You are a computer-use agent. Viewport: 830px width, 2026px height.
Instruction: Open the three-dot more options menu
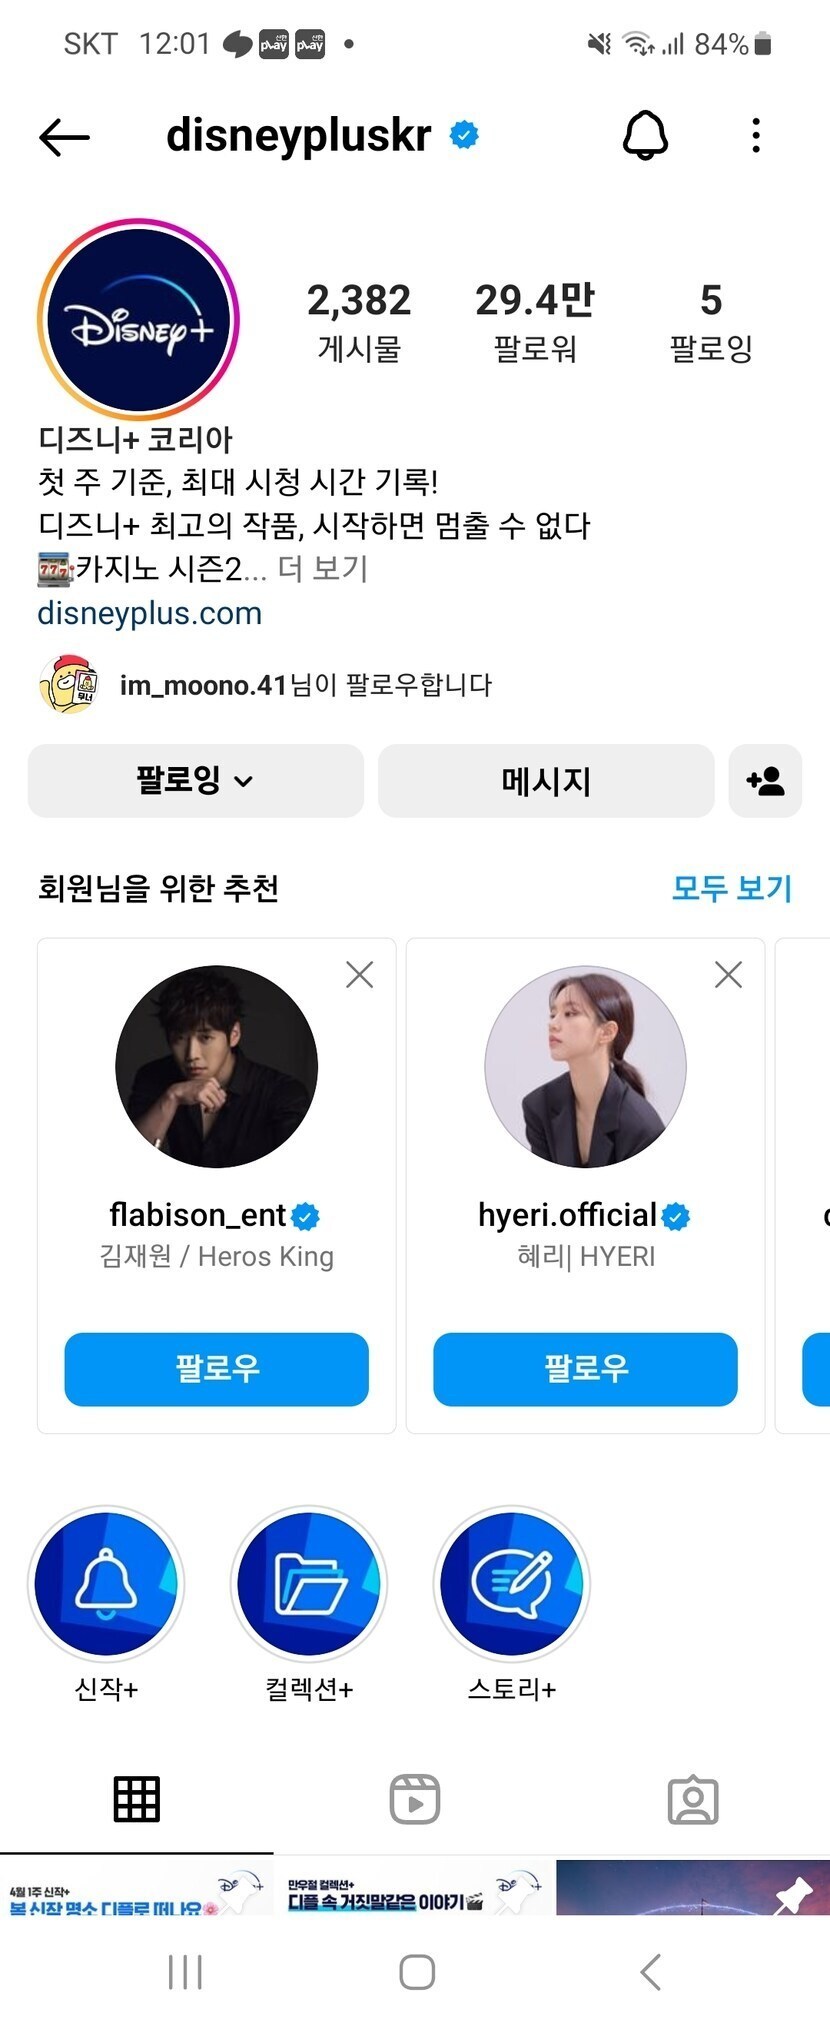(756, 135)
